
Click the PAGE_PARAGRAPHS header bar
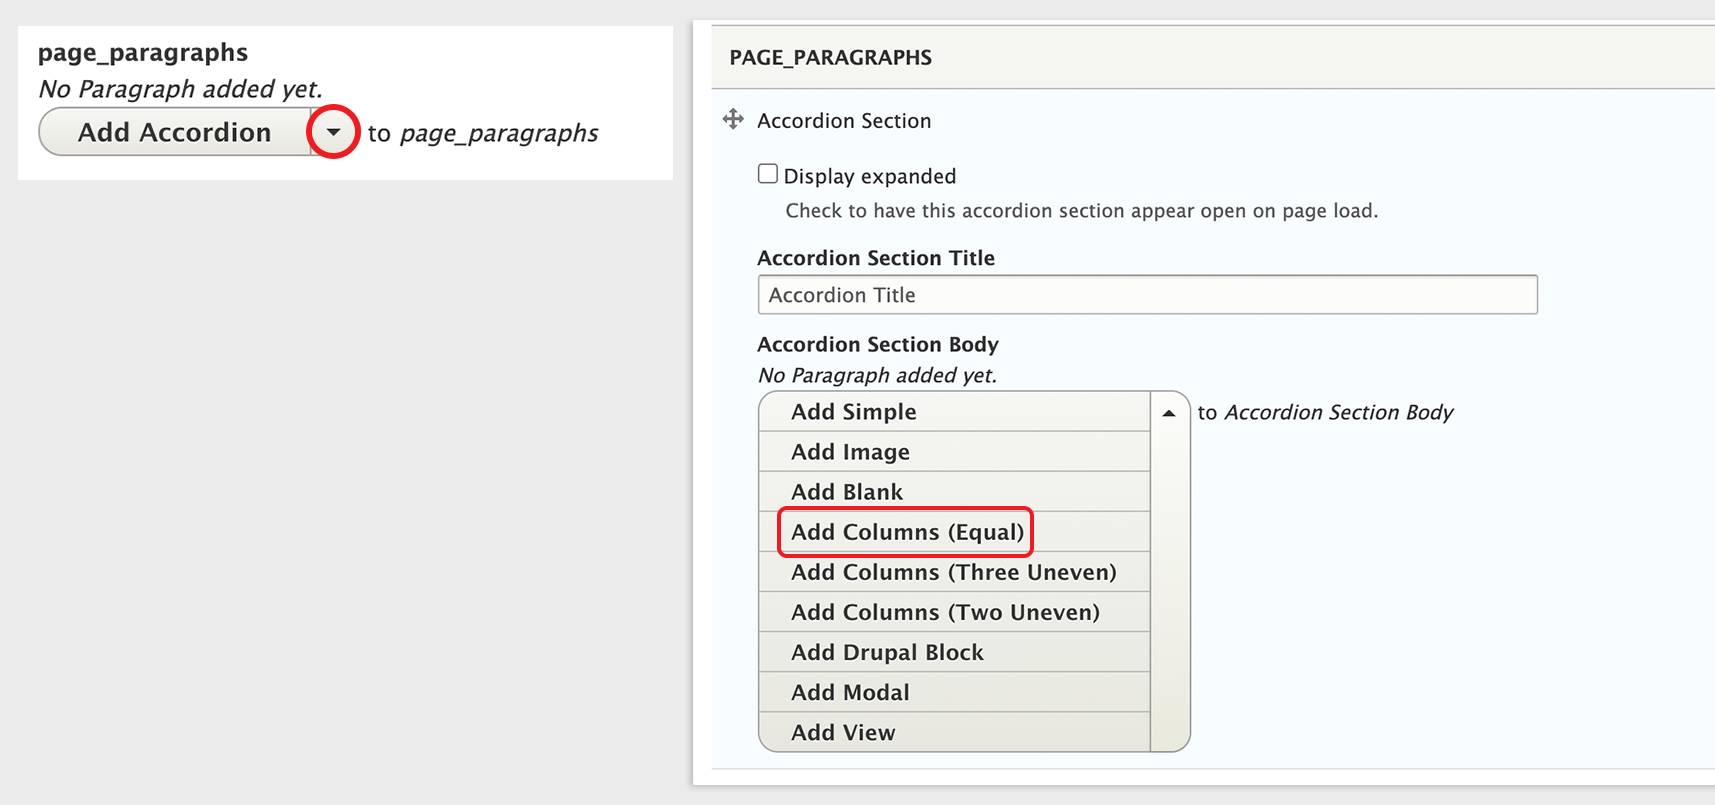1213,57
